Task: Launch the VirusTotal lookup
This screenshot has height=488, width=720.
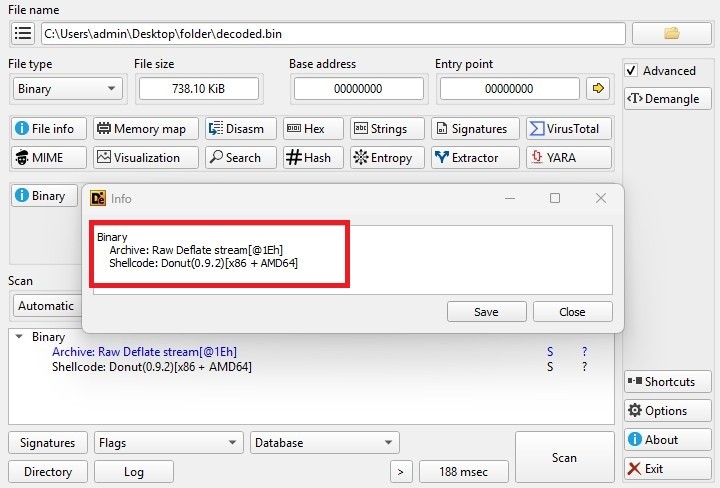Action: tap(565, 129)
